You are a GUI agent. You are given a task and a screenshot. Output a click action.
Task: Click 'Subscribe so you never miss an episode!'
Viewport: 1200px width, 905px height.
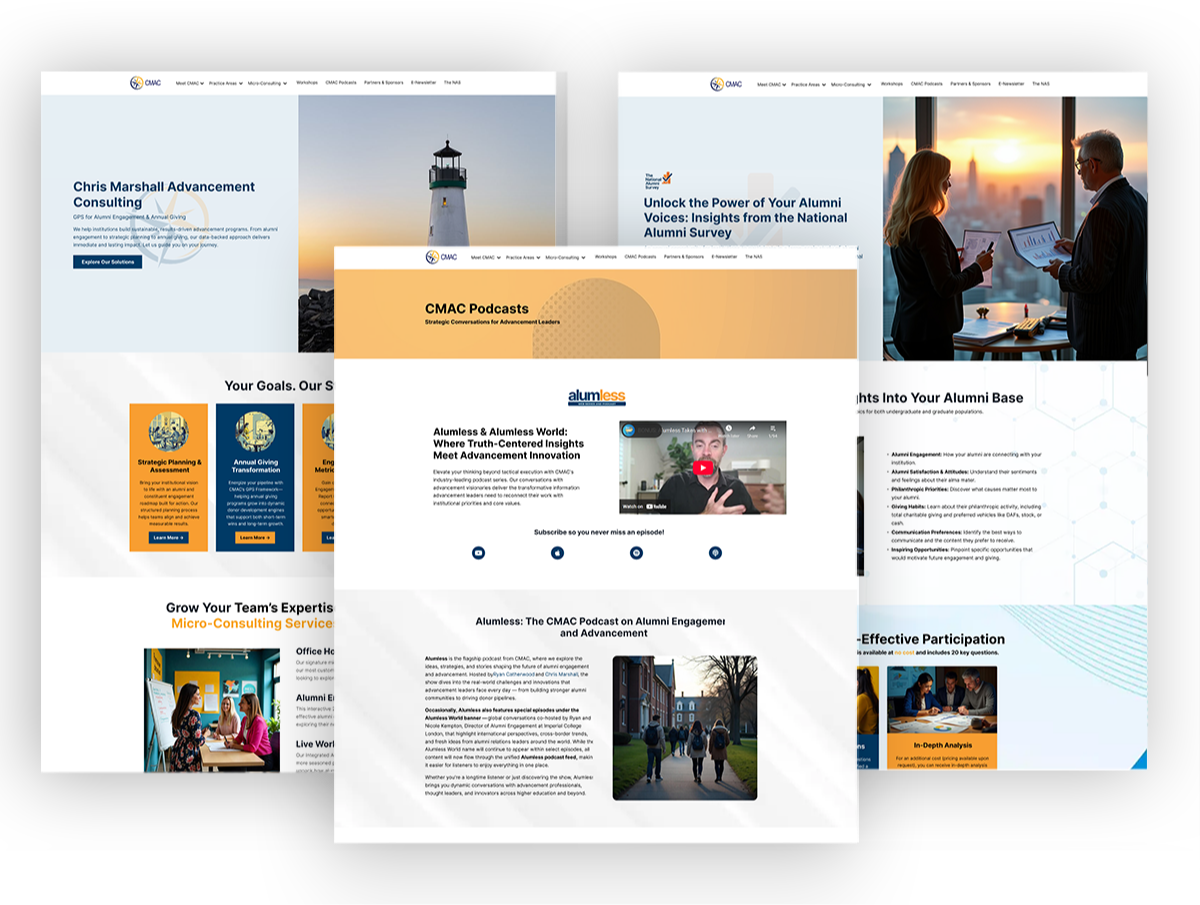599,532
